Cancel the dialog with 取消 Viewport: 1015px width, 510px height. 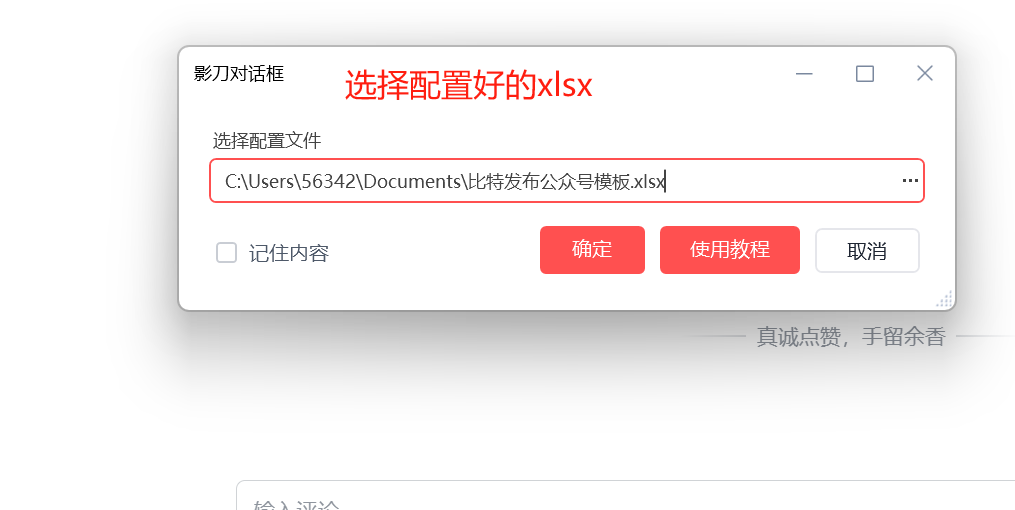867,250
